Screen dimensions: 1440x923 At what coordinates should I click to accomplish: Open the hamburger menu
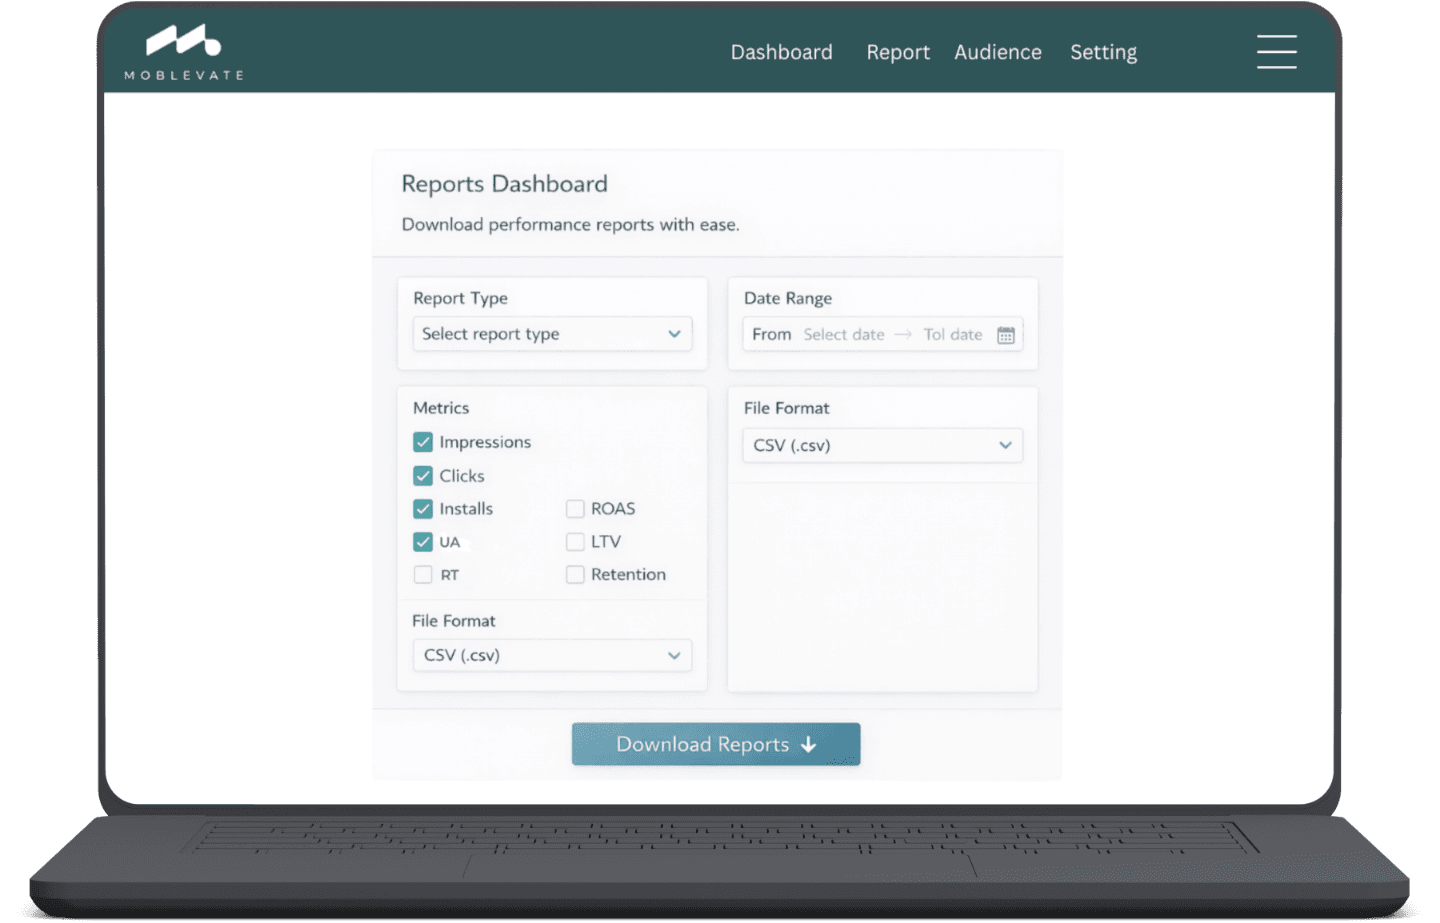[x=1276, y=52]
